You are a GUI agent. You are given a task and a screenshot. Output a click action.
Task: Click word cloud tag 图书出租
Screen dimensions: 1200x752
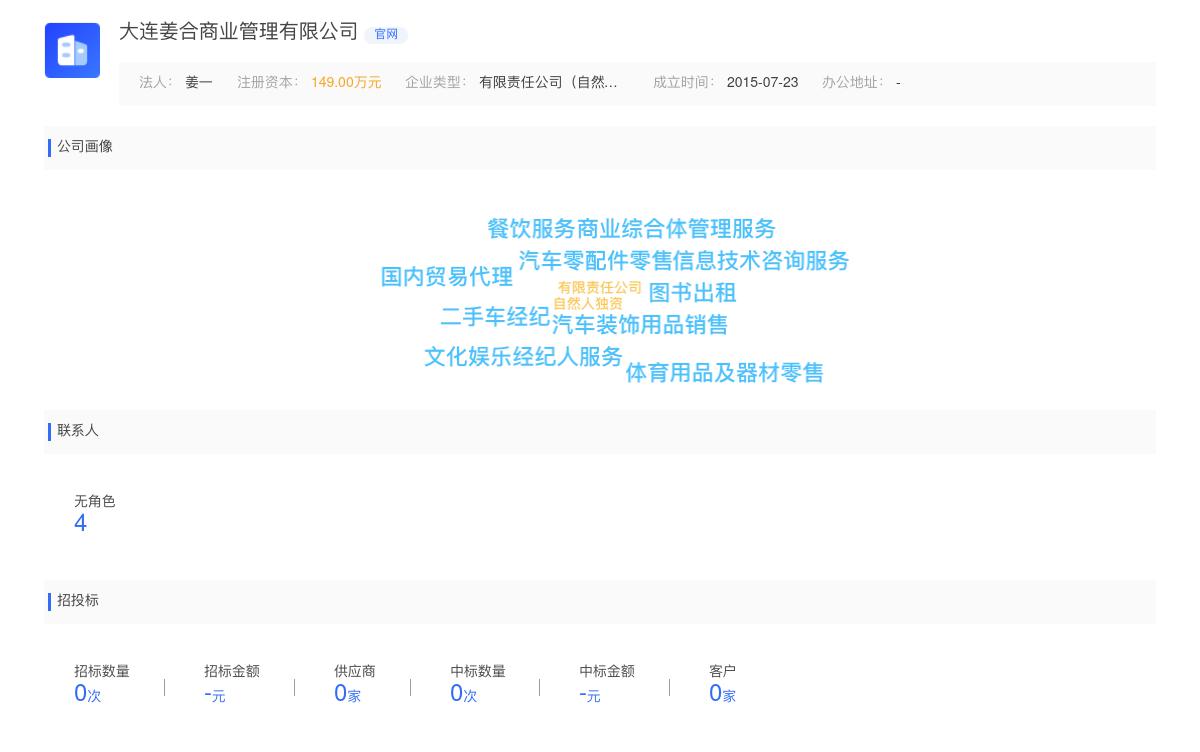point(693,293)
